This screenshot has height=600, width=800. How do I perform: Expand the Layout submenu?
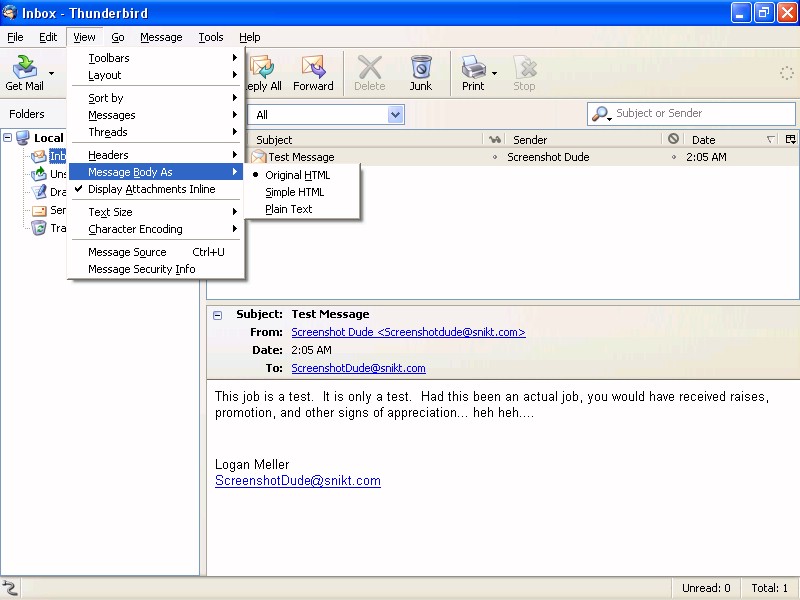[156, 76]
